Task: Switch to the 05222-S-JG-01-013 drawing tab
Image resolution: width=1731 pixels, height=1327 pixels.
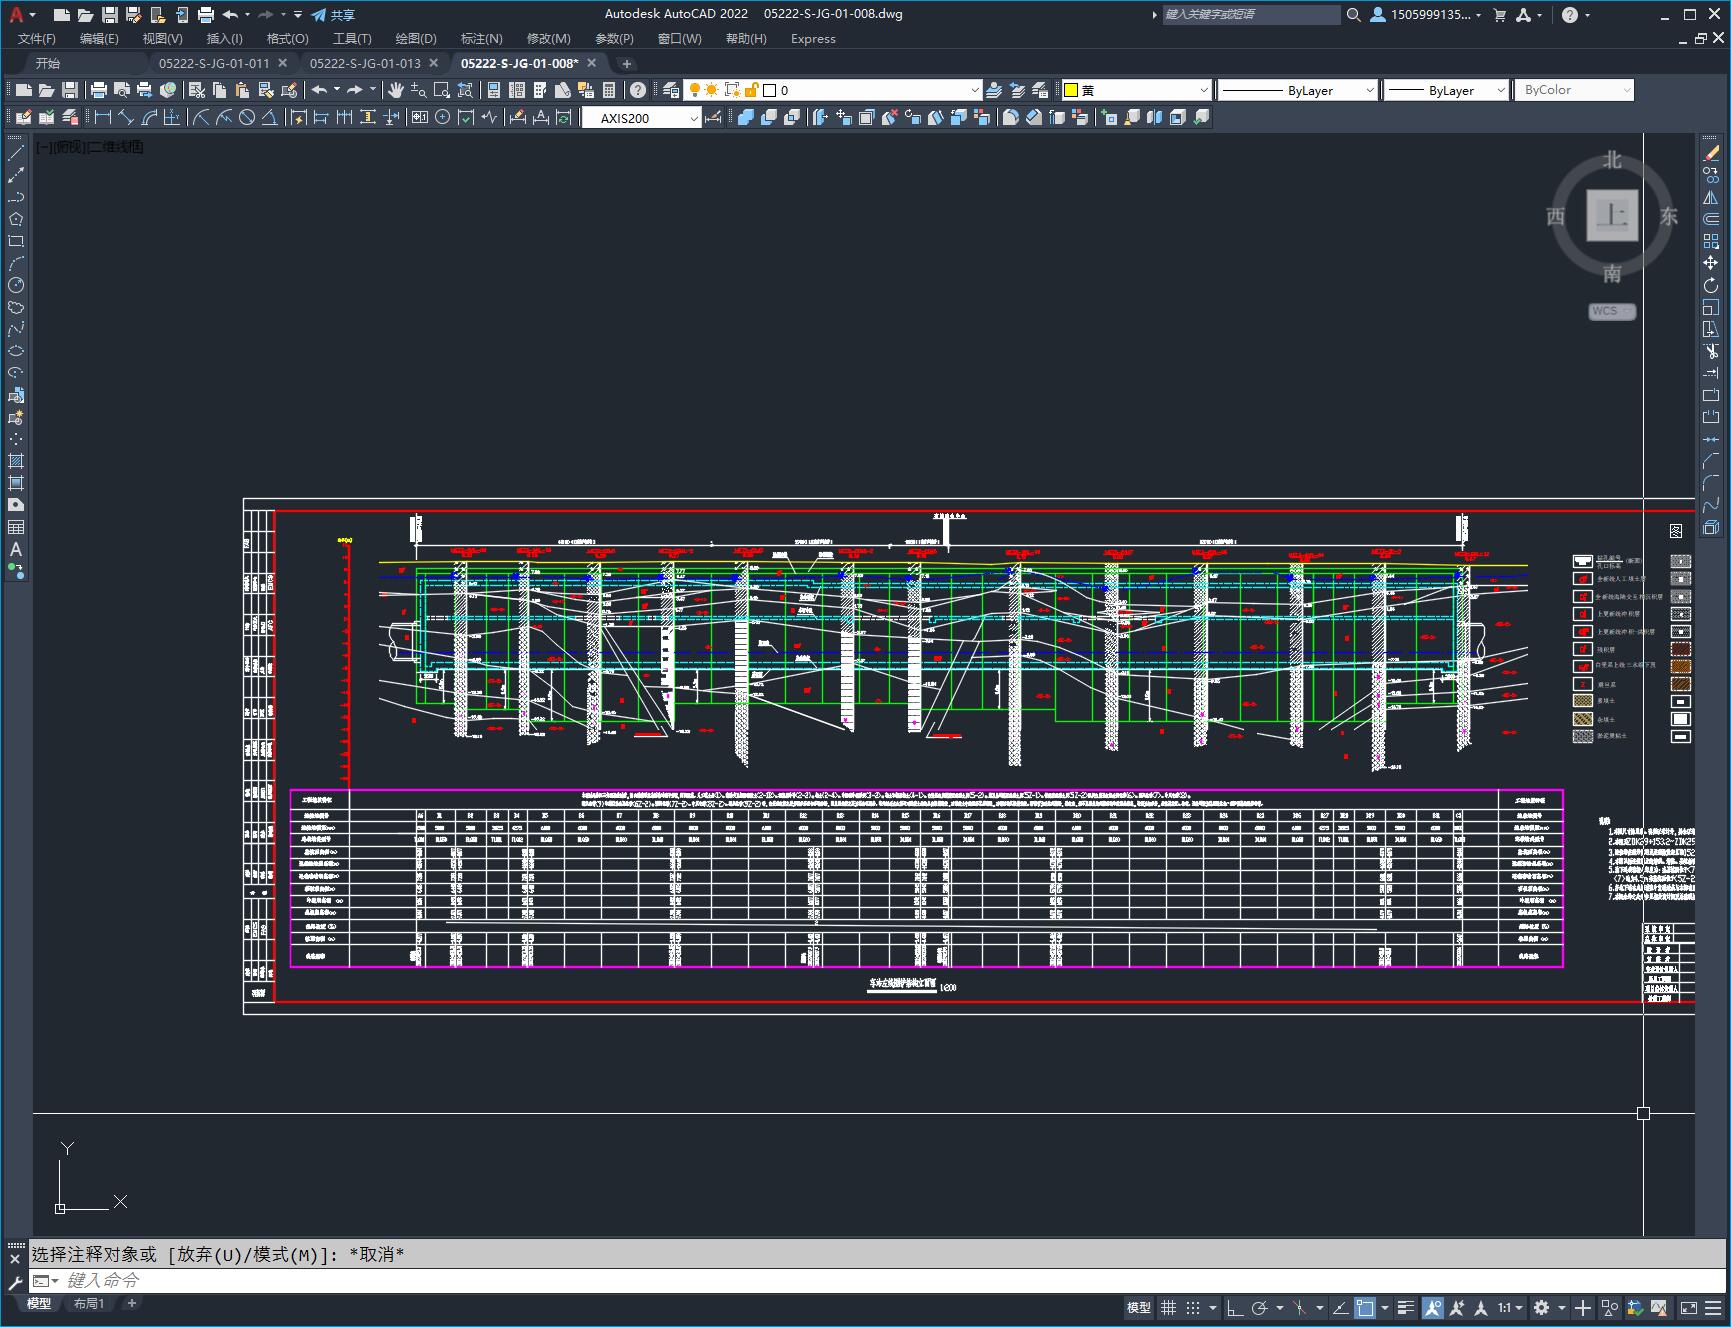Action: 365,63
